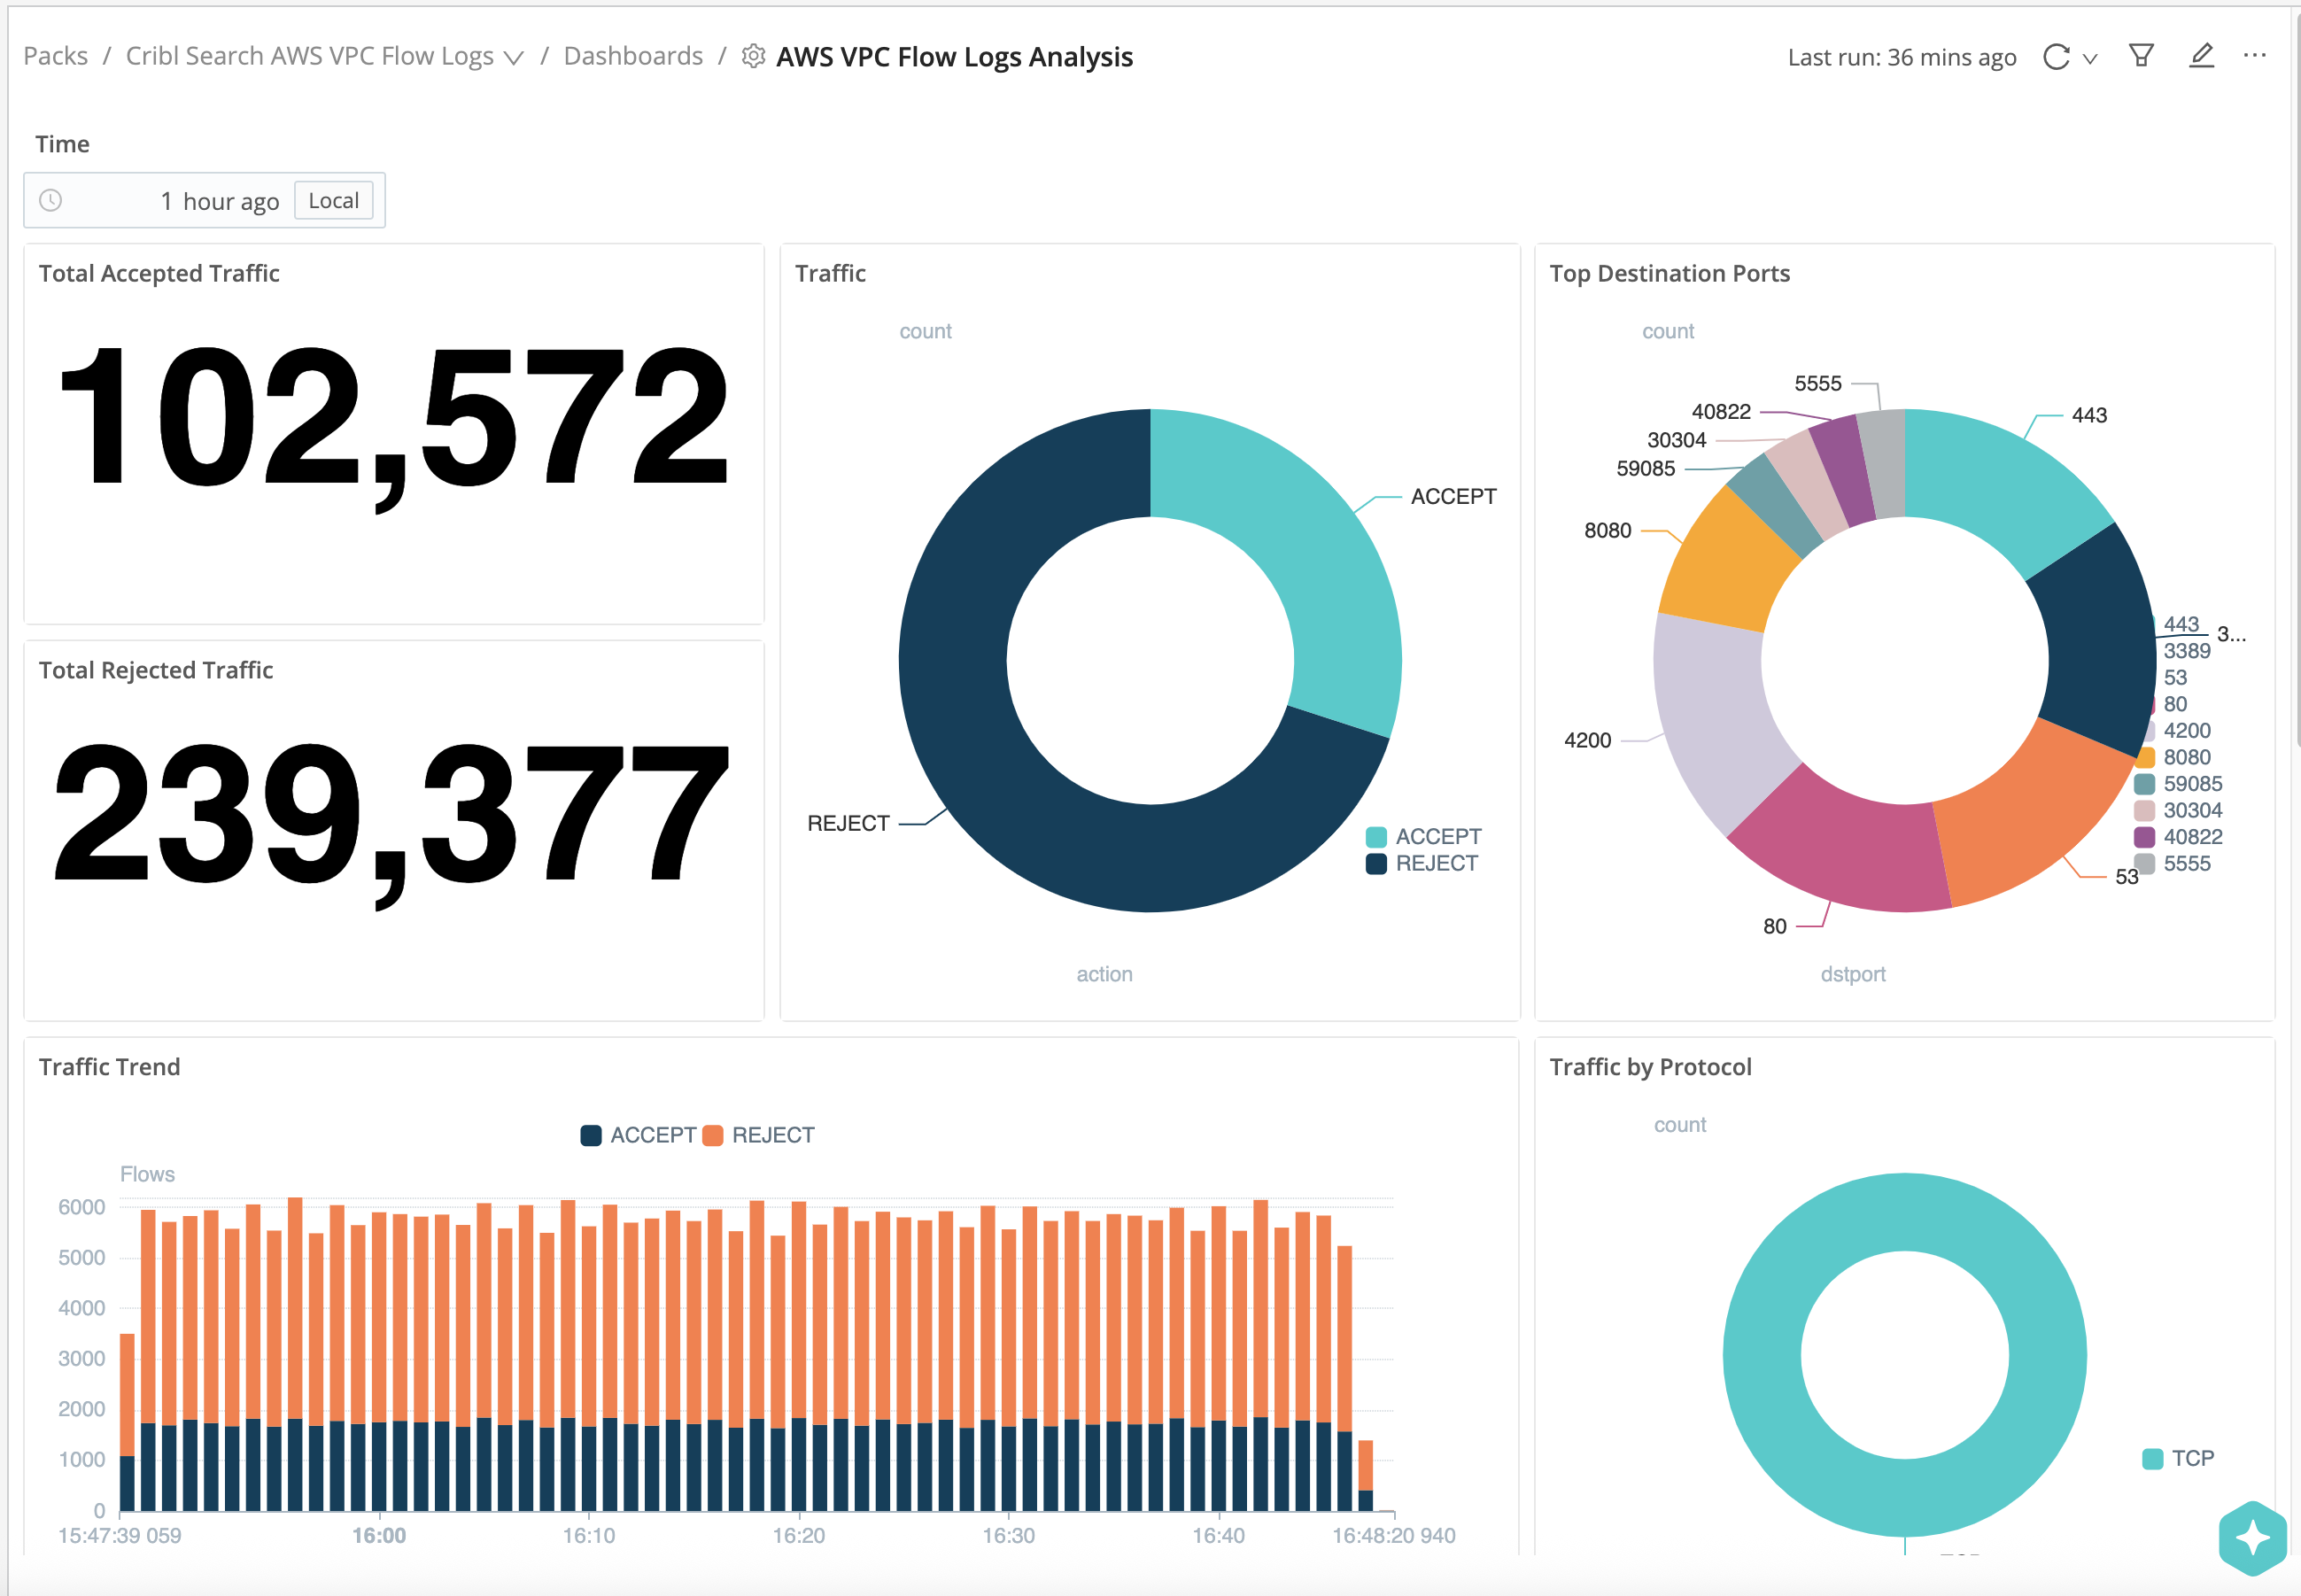Image resolution: width=2301 pixels, height=1596 pixels.
Task: Click the 16:30 tick on trend axis
Action: point(1008,1536)
